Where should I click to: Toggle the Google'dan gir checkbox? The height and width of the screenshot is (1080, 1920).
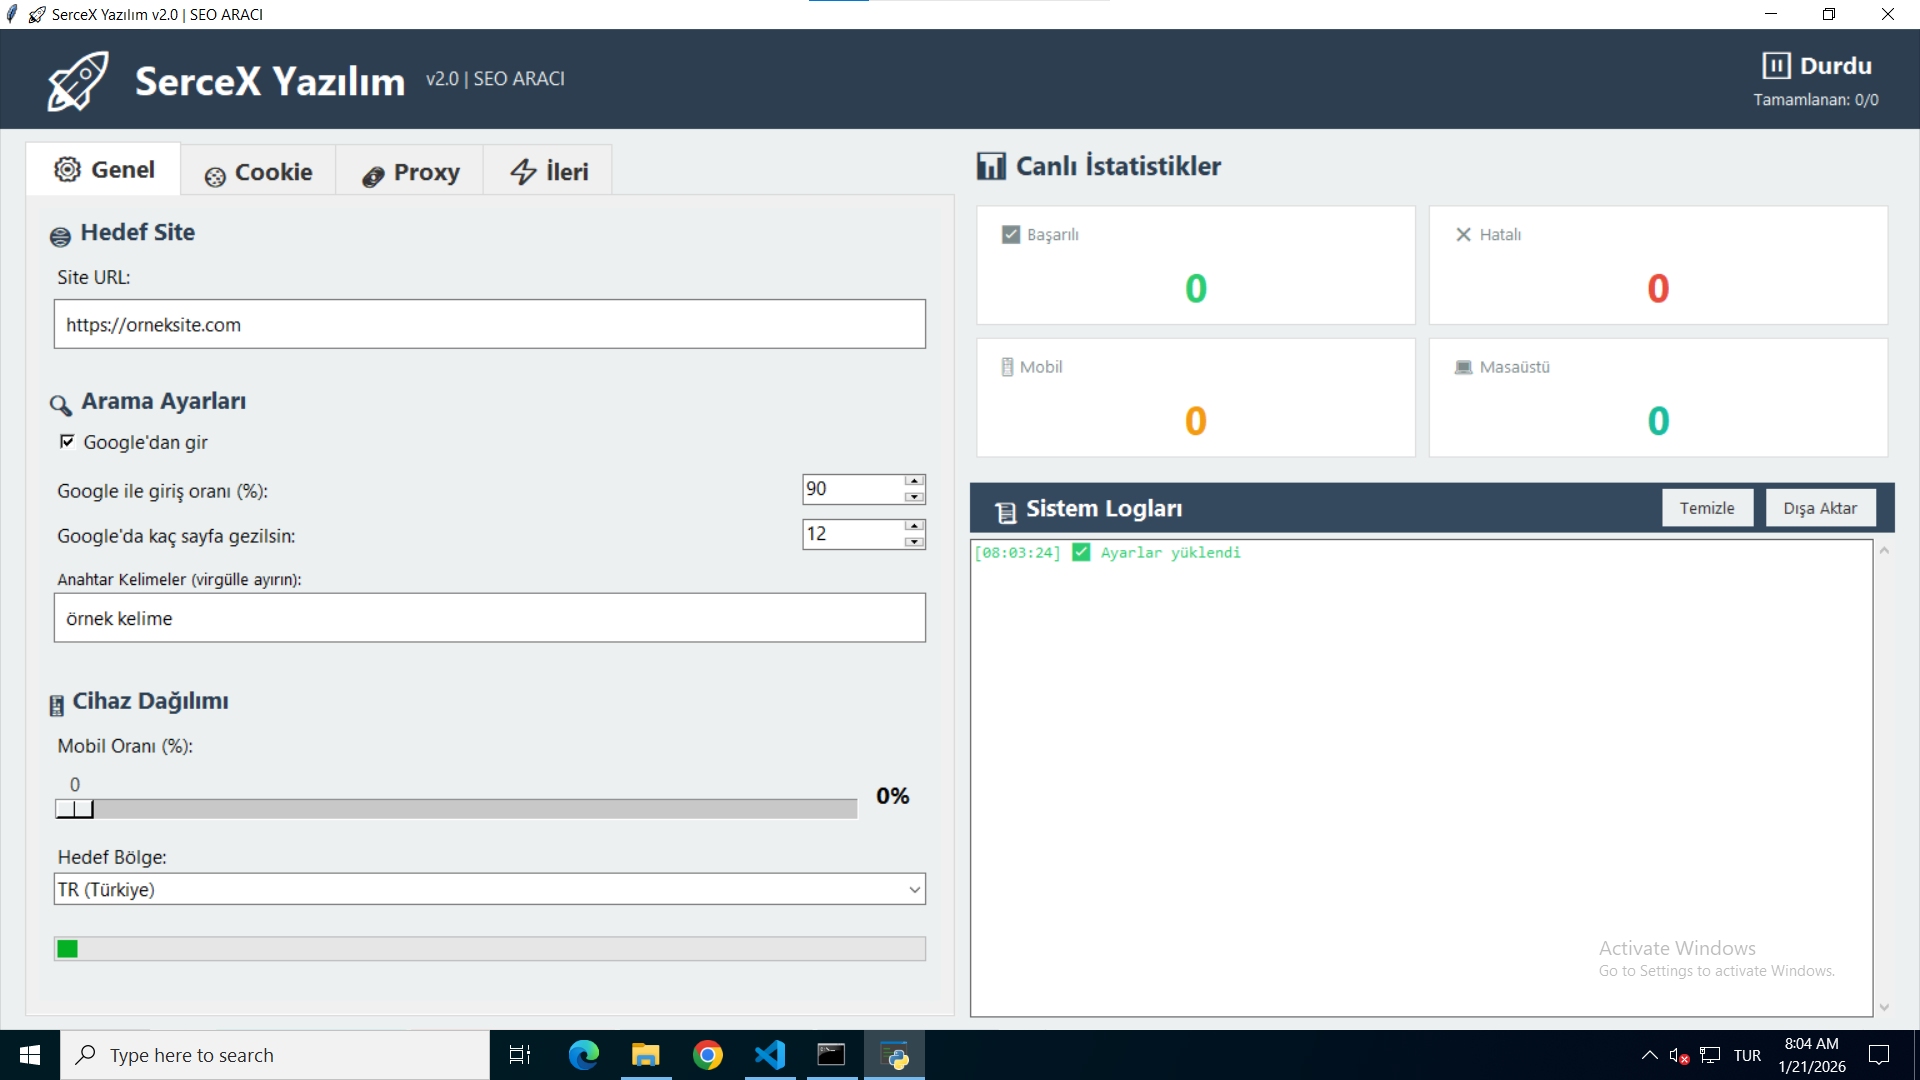coord(67,441)
